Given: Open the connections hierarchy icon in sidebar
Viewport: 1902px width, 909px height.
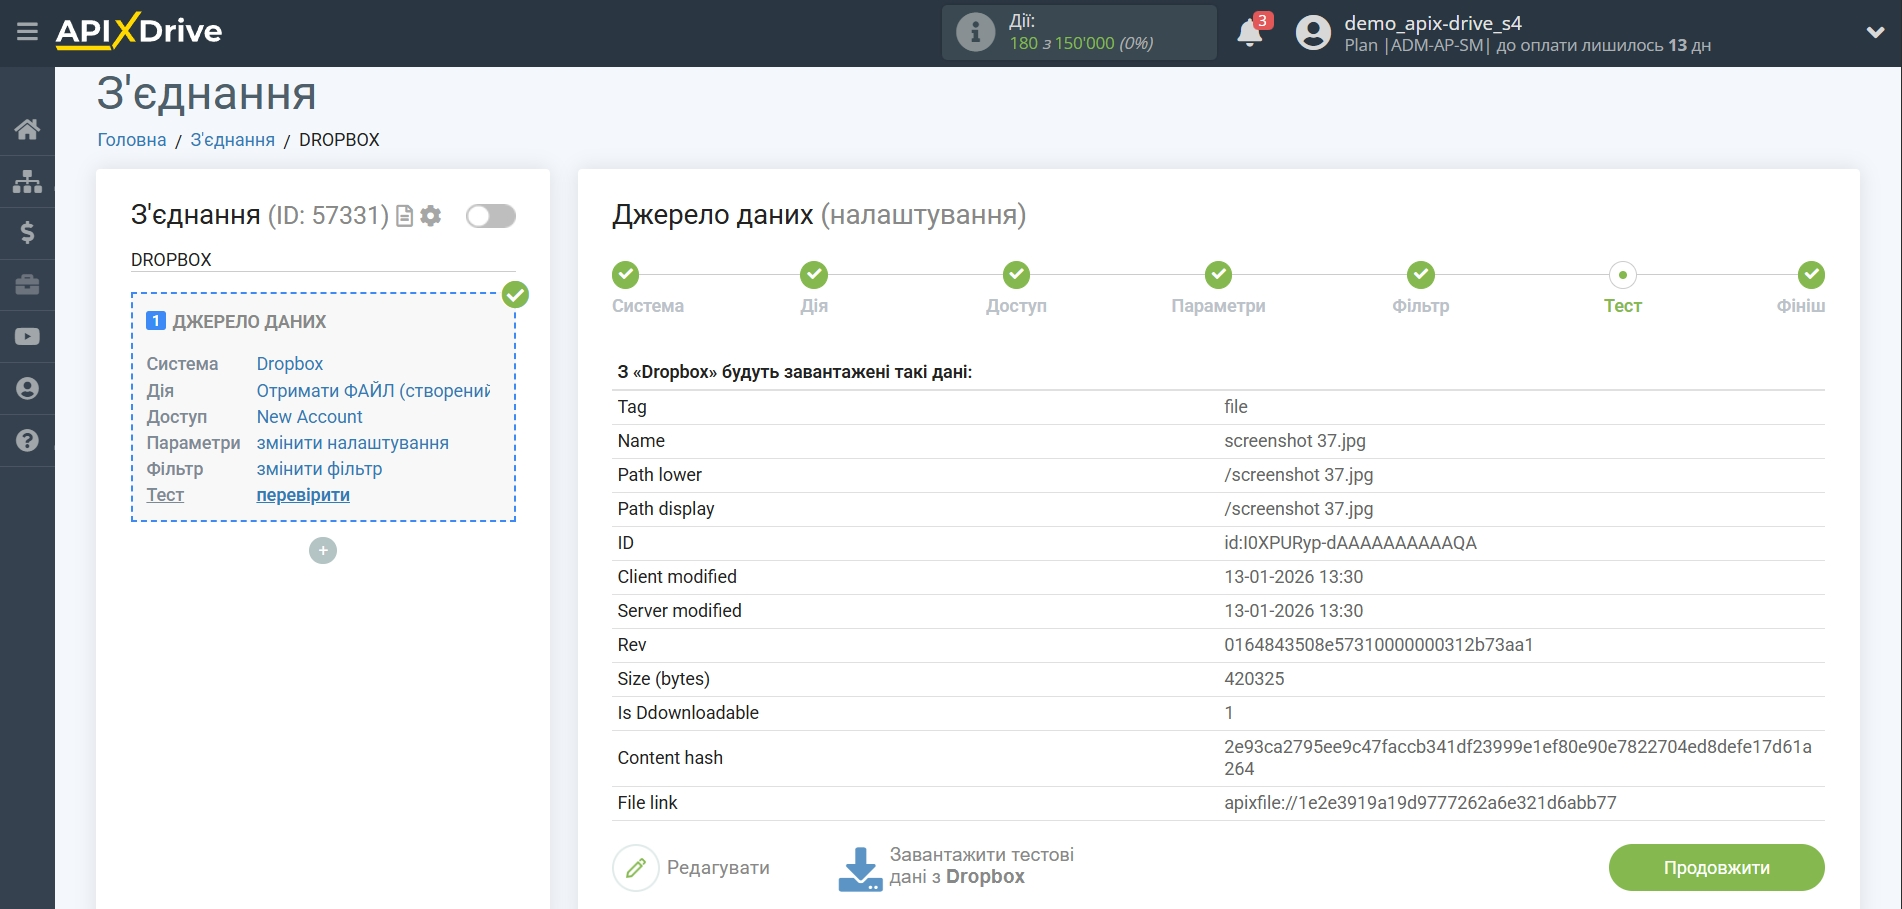Looking at the screenshot, I should point(27,181).
